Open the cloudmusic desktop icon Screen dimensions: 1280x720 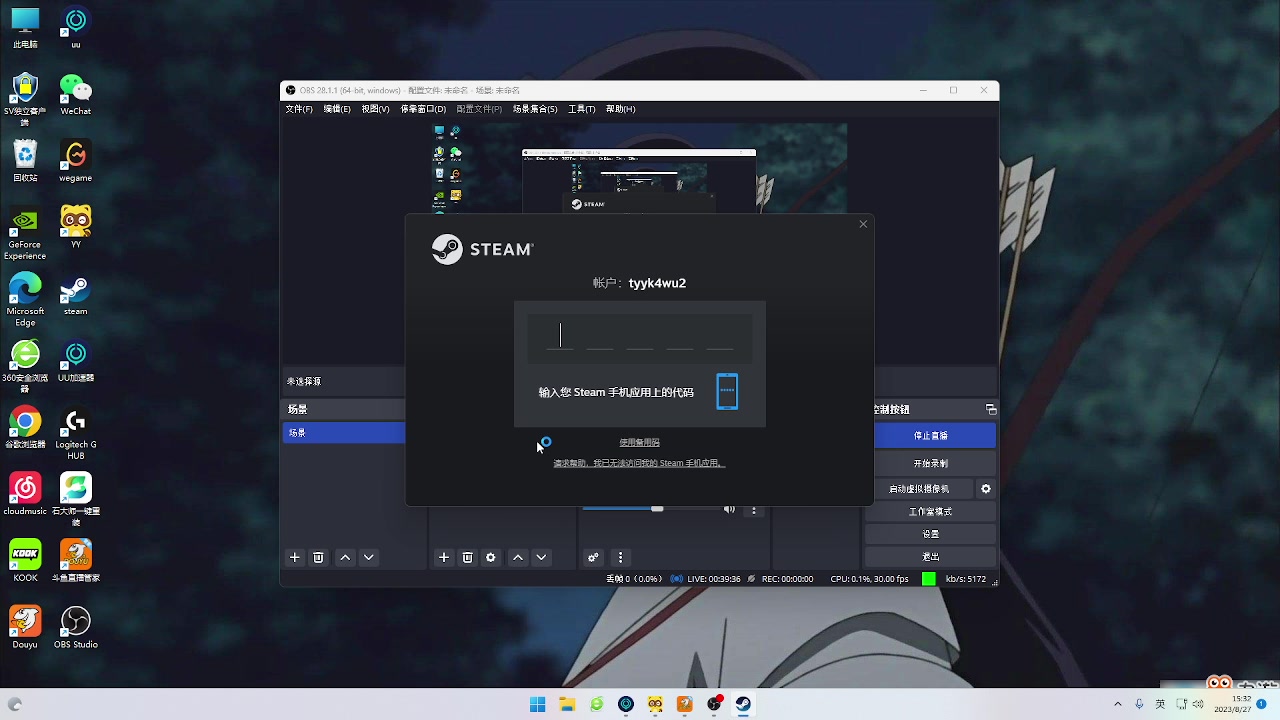coord(25,494)
